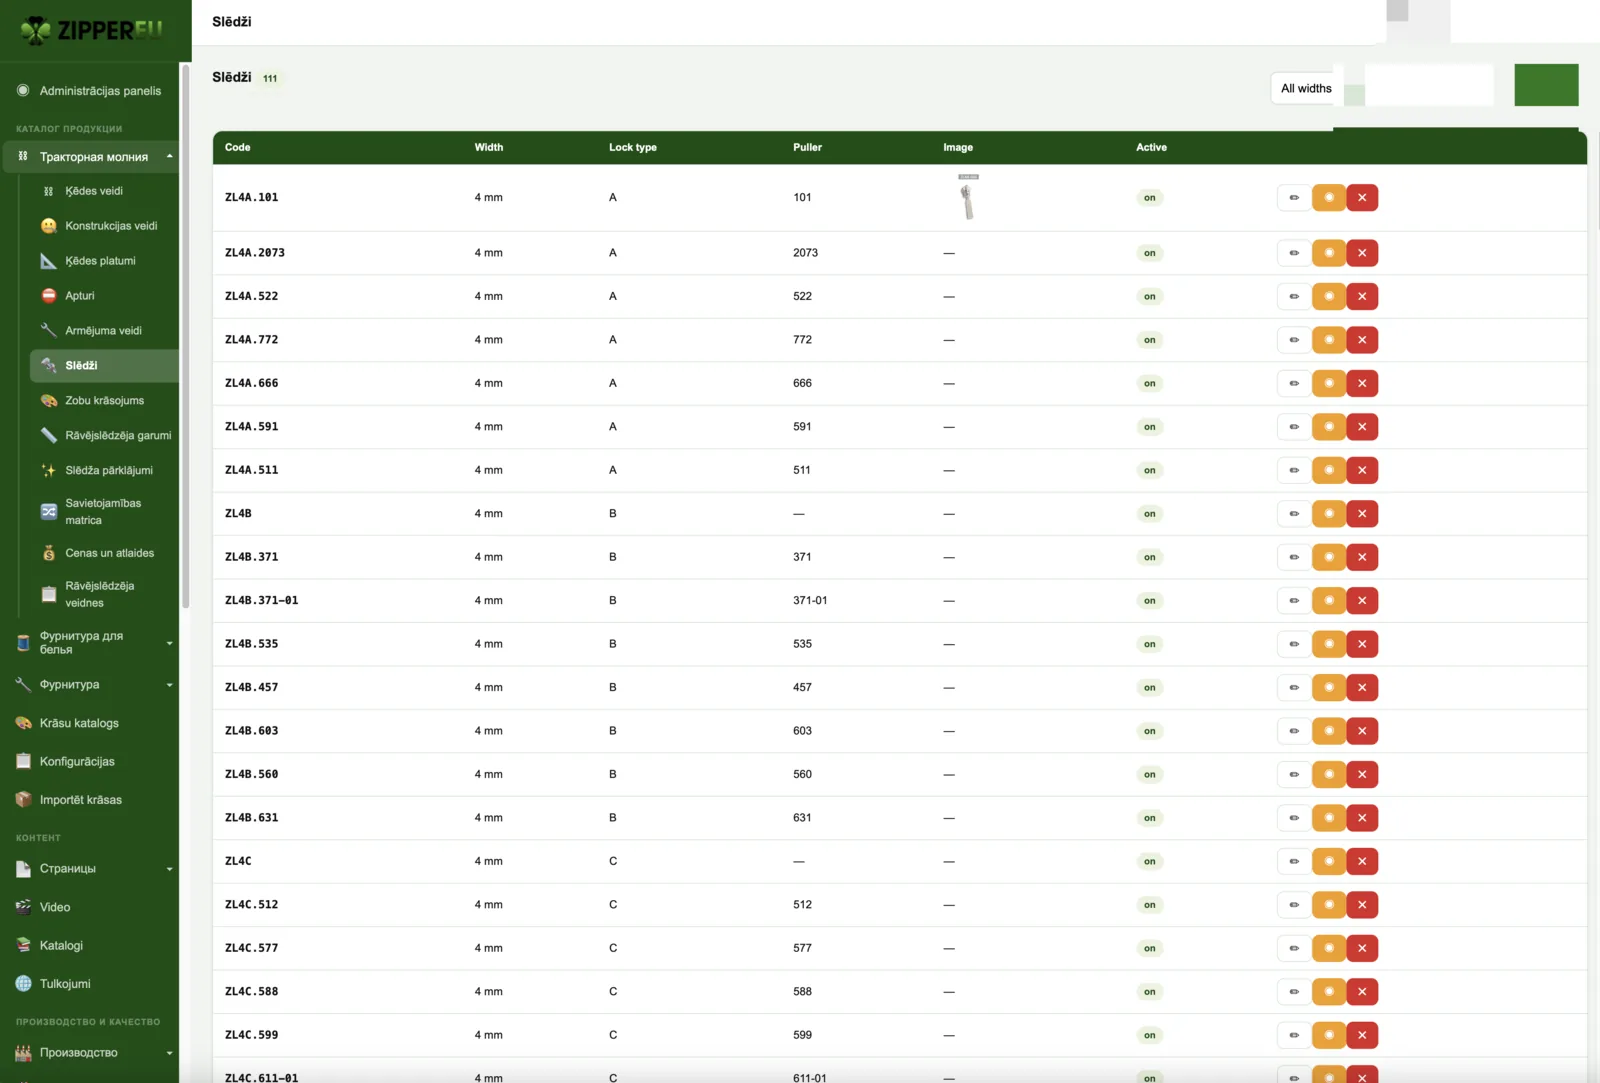
Task: Click orange circle icon for ZL4B.603 row
Action: pos(1328,731)
